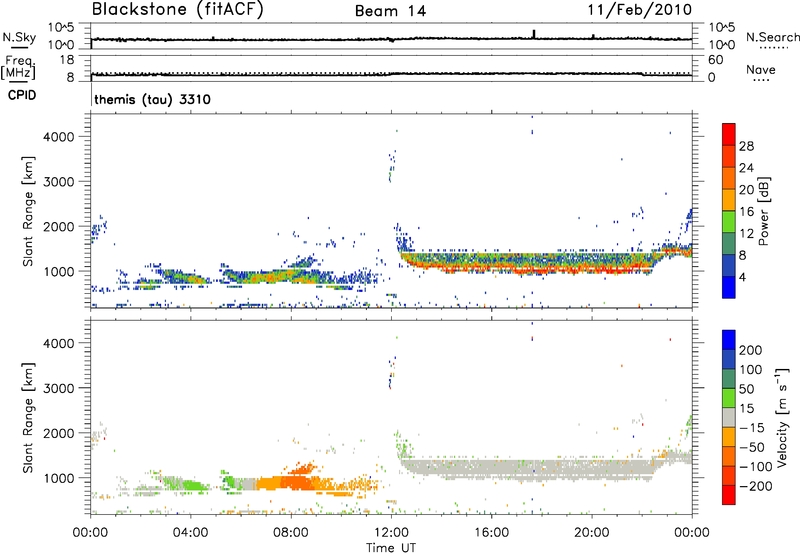Click the '08:00' time axis tick label
Viewport: 800px width, 554px height.
(x=291, y=533)
